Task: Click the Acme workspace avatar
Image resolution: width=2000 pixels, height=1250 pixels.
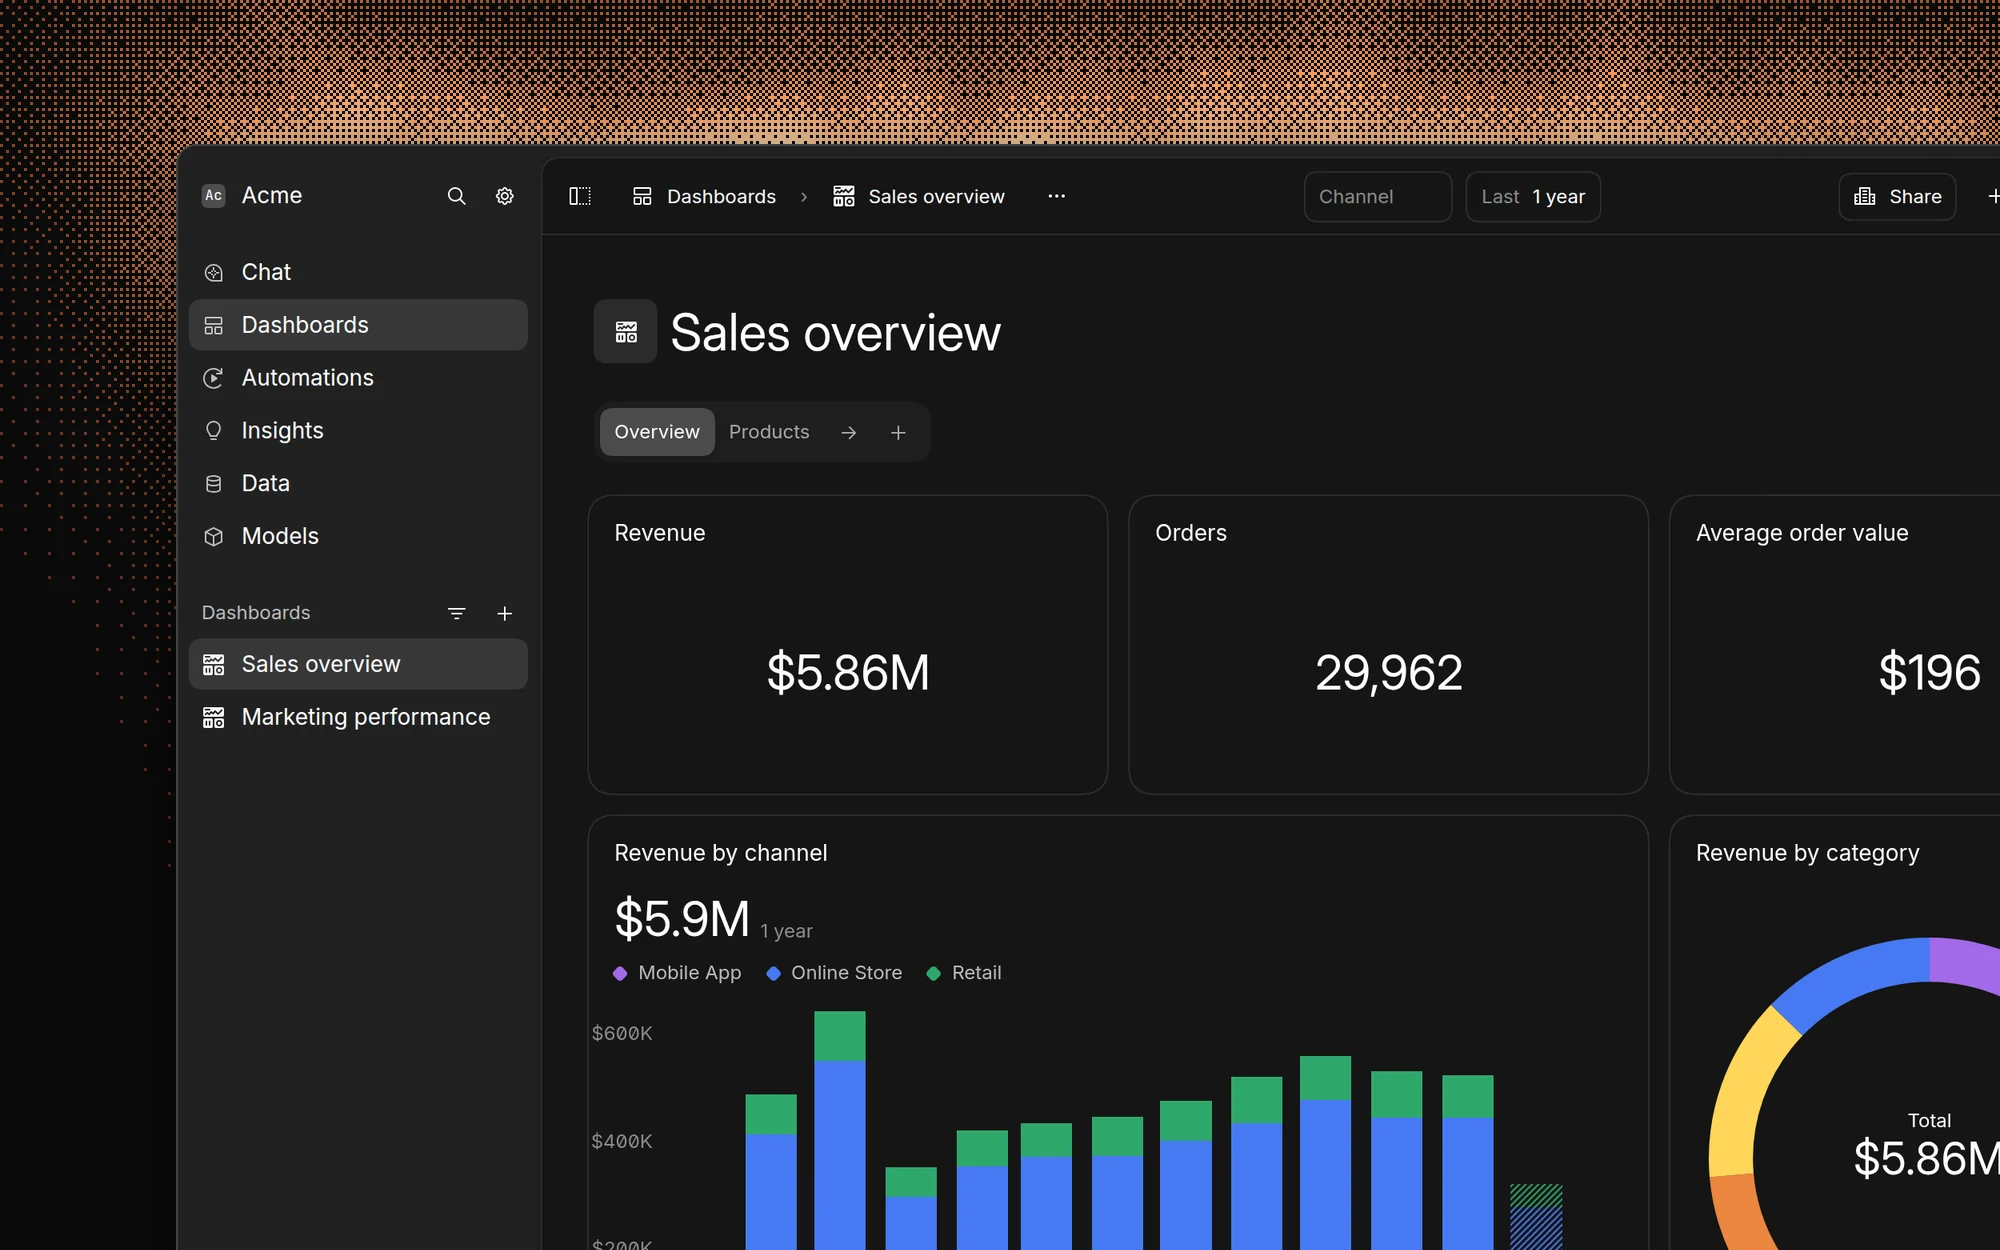Action: (213, 196)
